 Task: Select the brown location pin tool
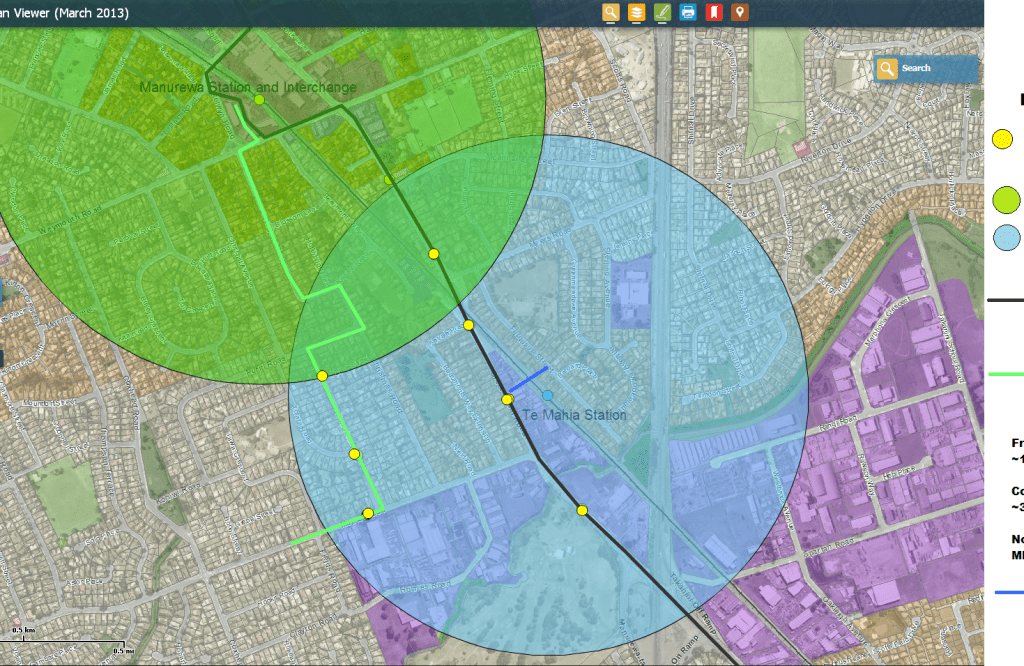click(x=739, y=12)
